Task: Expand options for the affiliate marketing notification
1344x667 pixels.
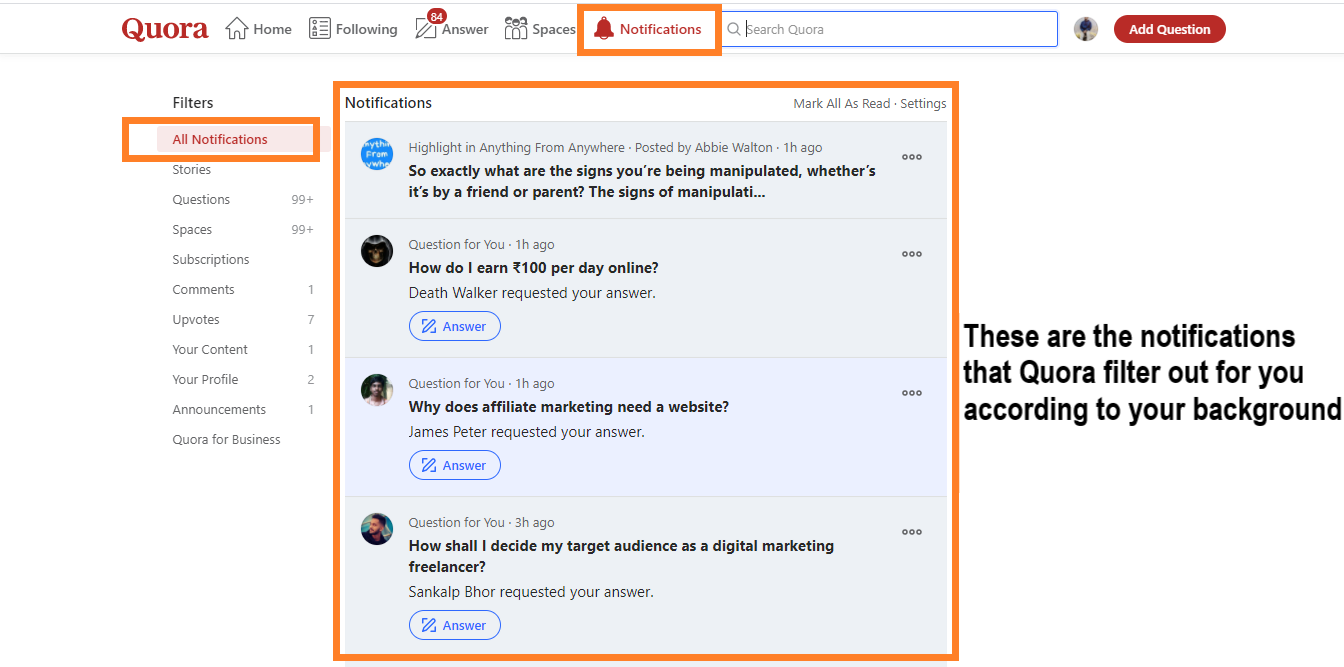Action: click(x=911, y=393)
